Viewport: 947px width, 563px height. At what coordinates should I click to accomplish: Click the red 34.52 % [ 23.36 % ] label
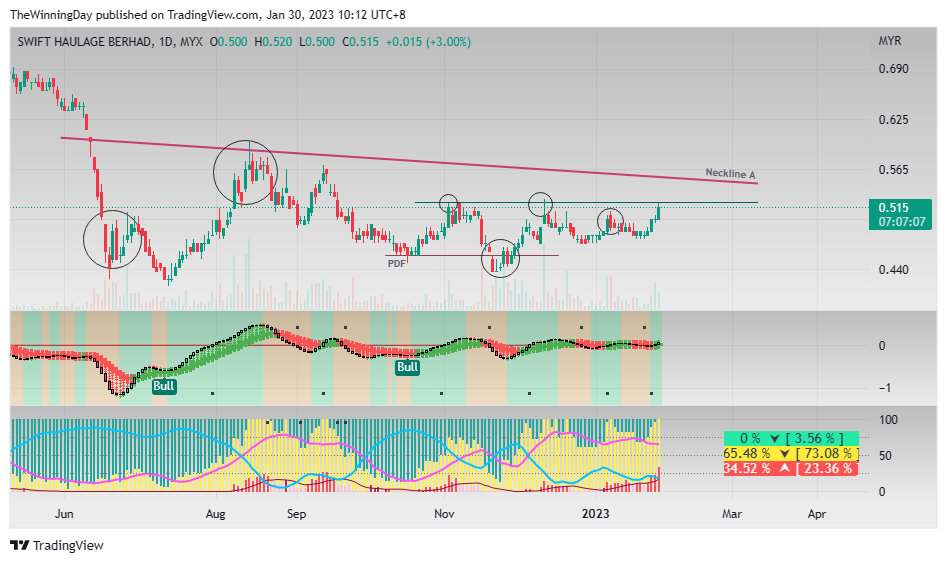point(791,468)
